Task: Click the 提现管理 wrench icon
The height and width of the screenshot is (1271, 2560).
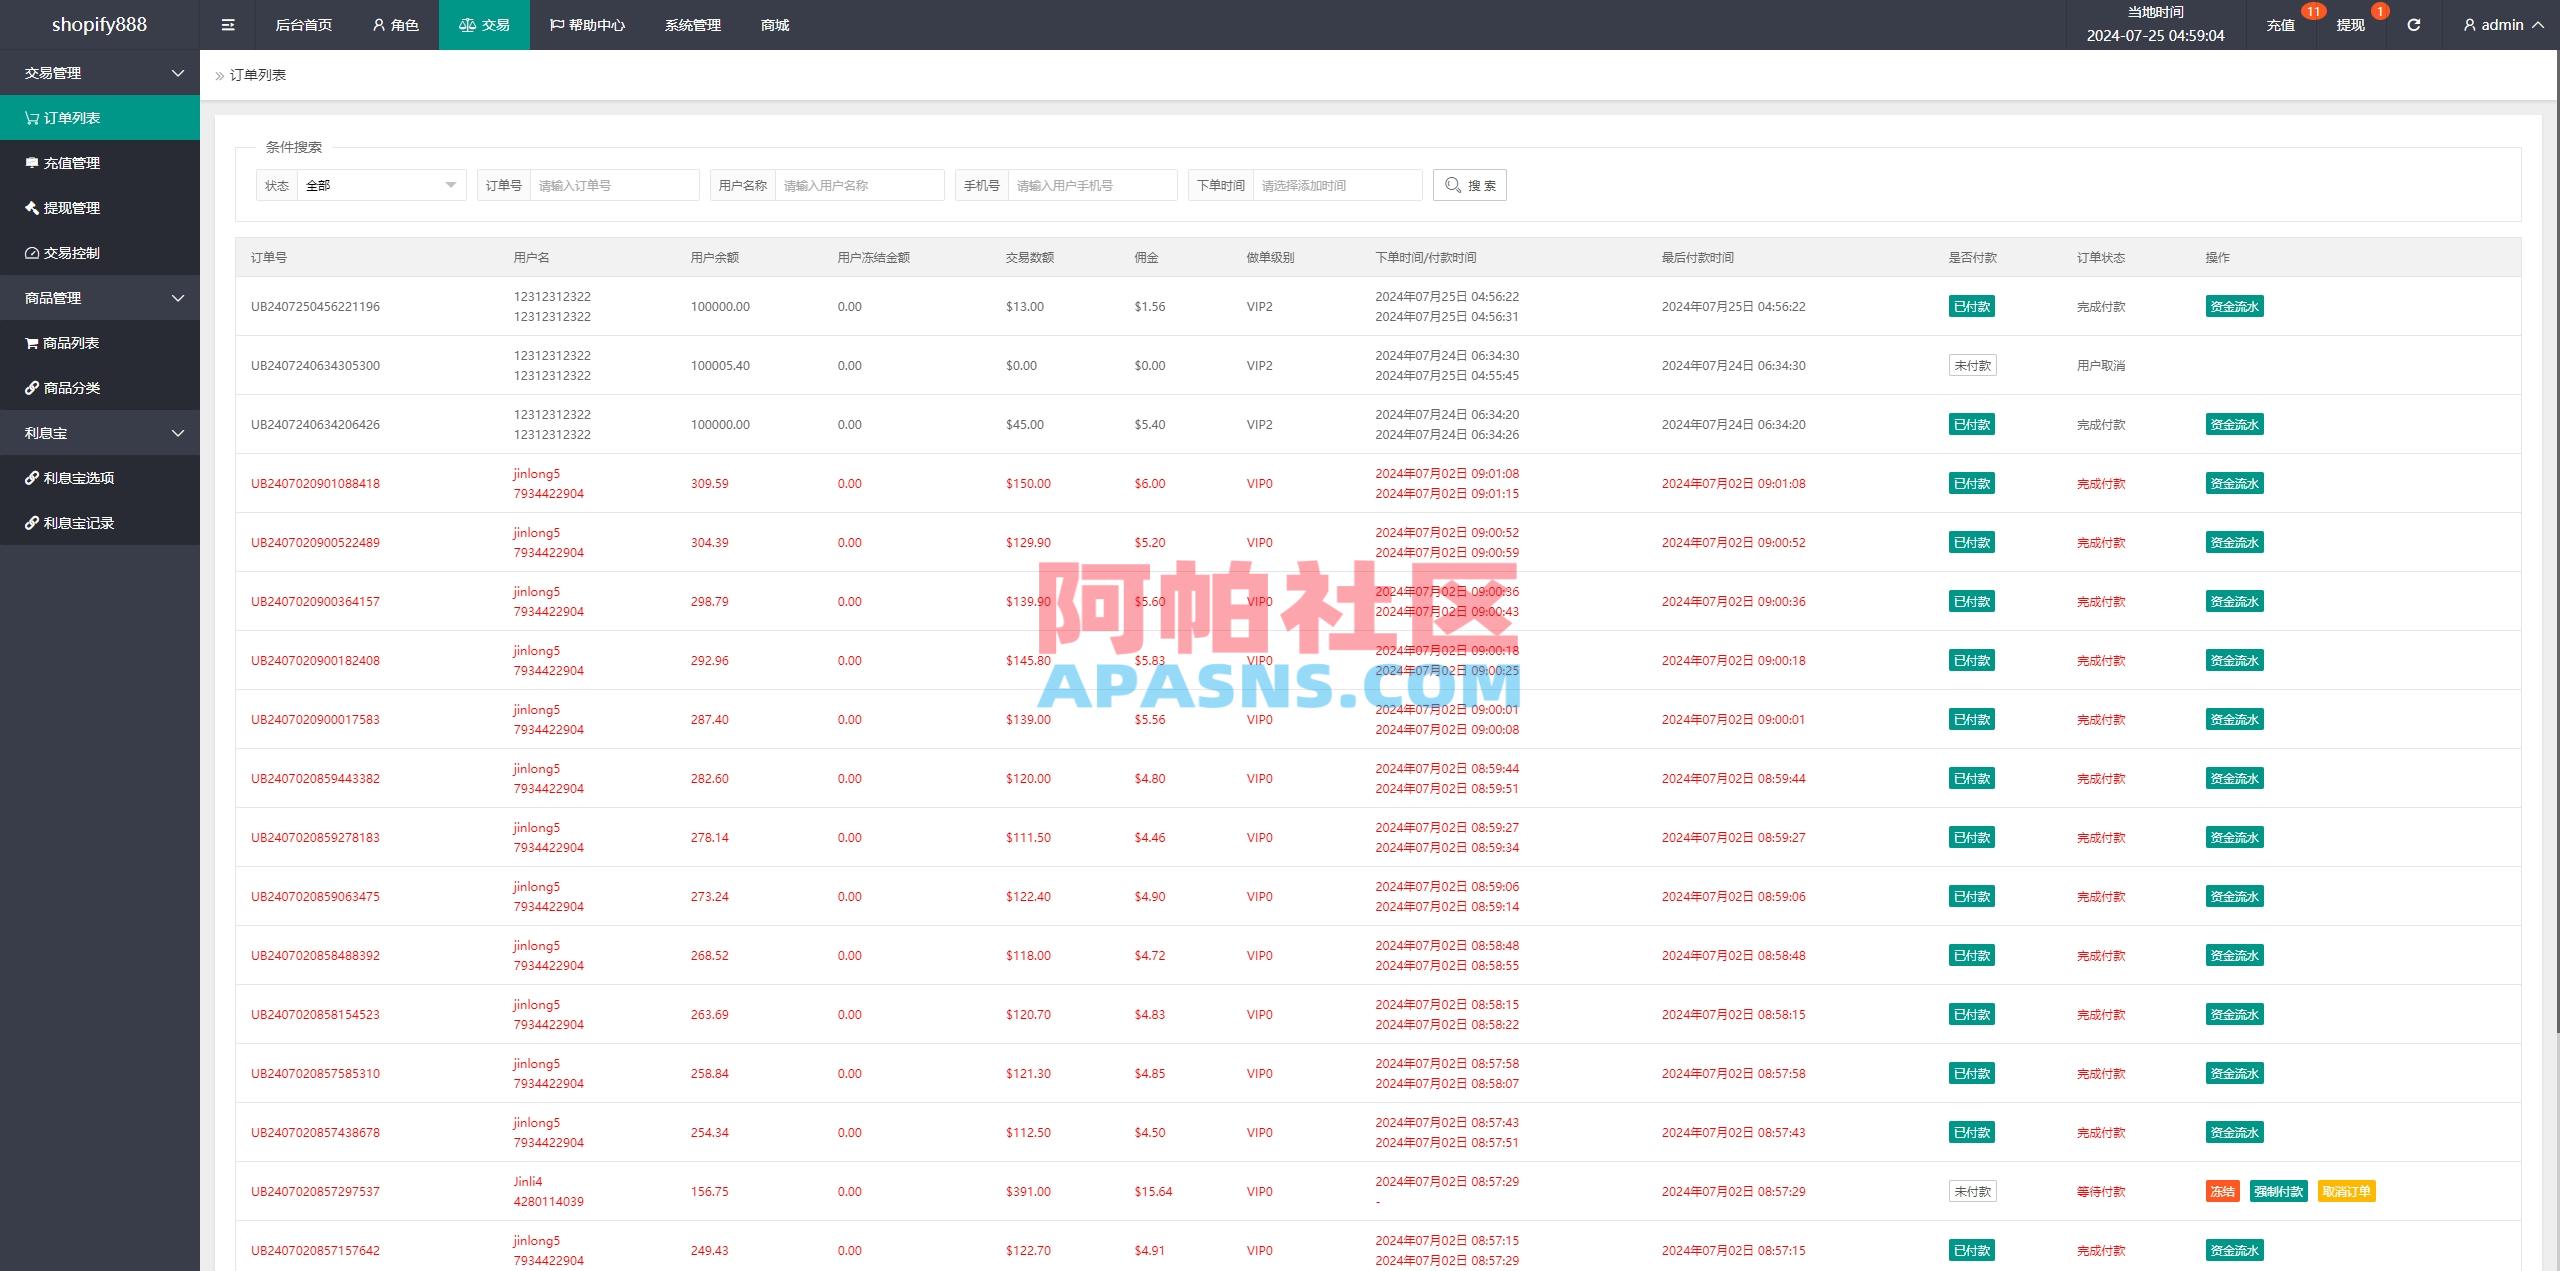Action: [30, 208]
